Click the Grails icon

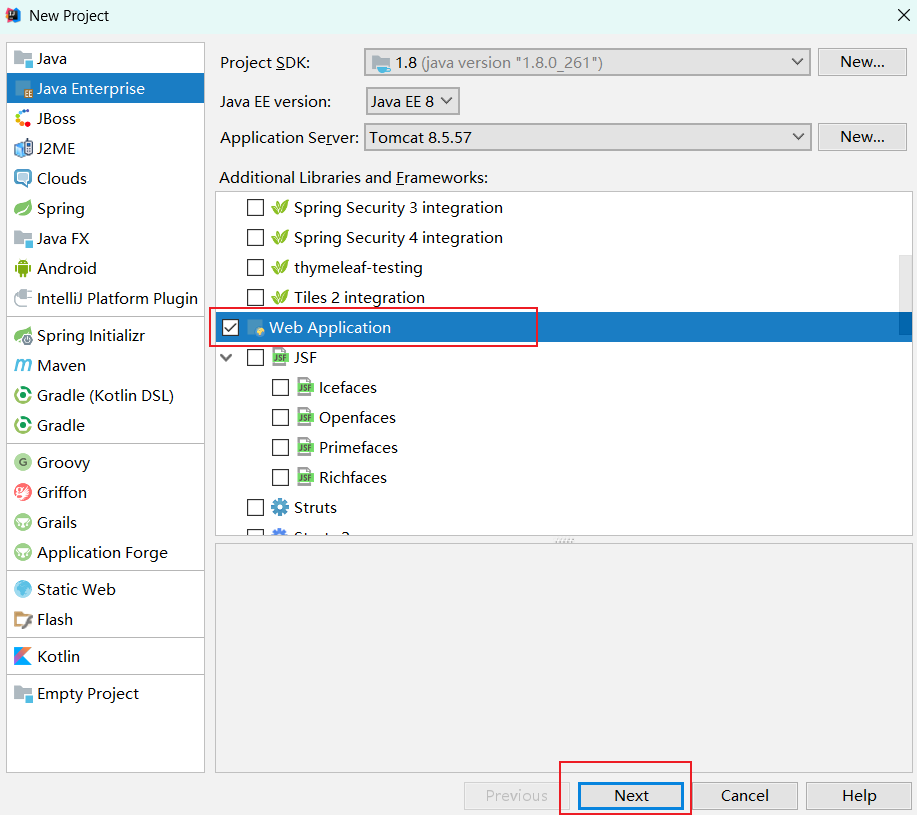tap(23, 522)
